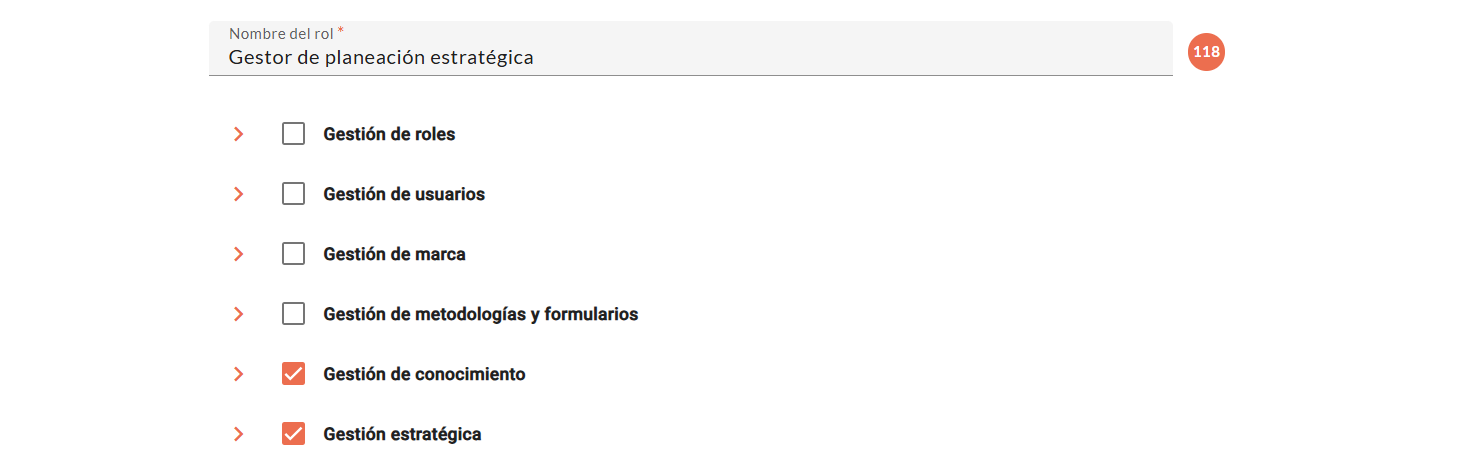Uncheck the Gestión de conocimiento checkbox
This screenshot has height=466, width=1462.
click(293, 374)
